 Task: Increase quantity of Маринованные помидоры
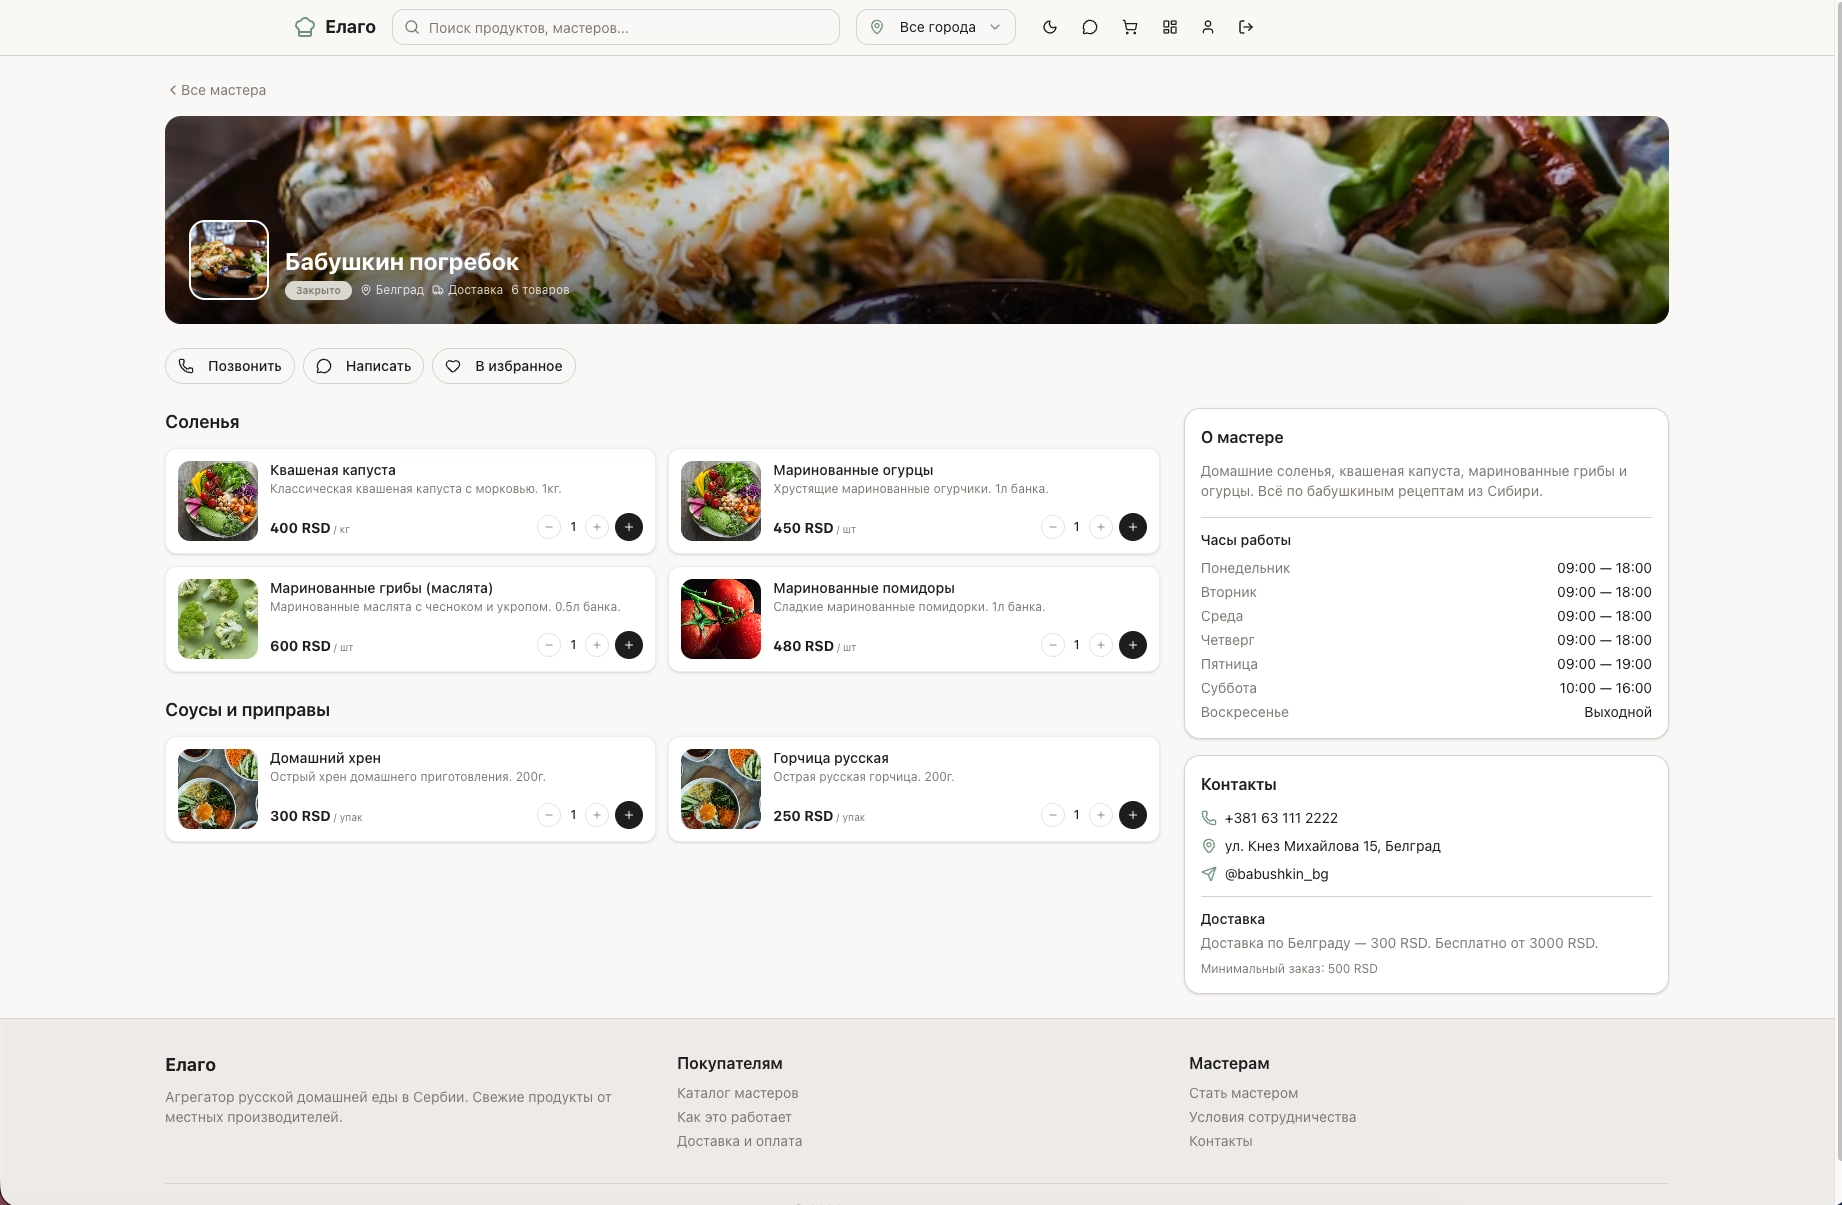(x=1101, y=645)
